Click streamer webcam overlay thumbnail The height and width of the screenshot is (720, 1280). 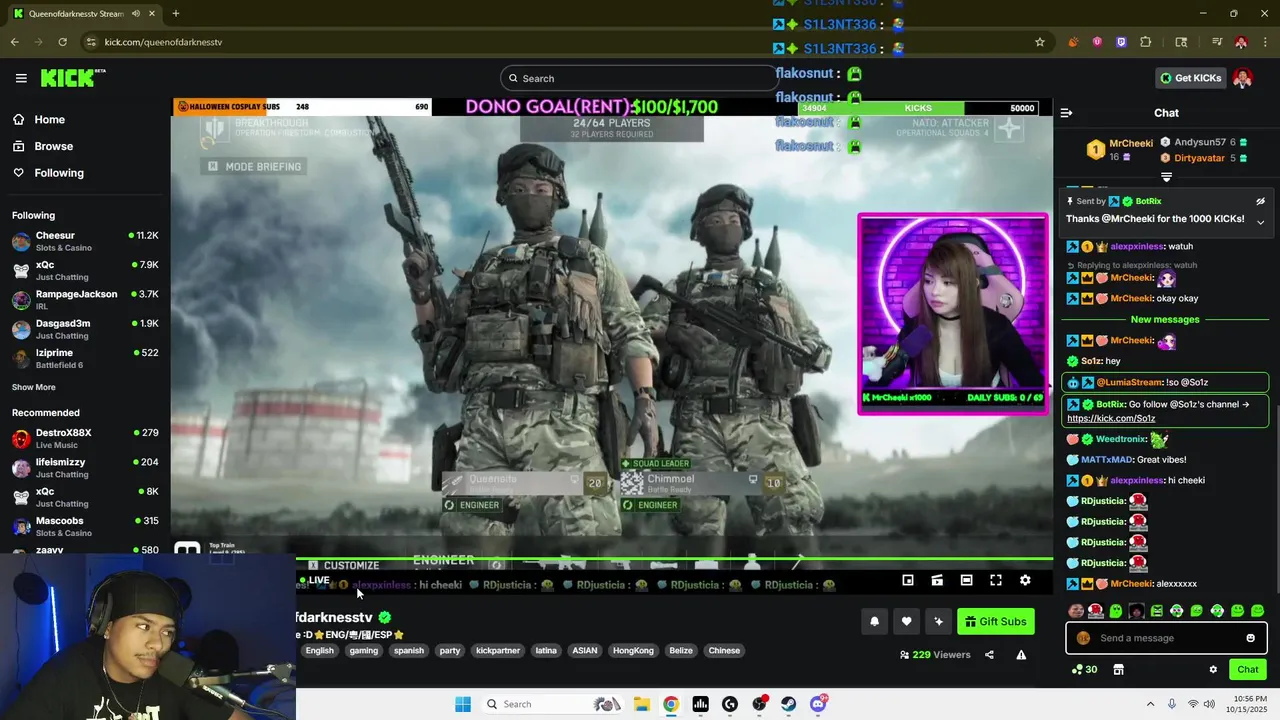953,314
